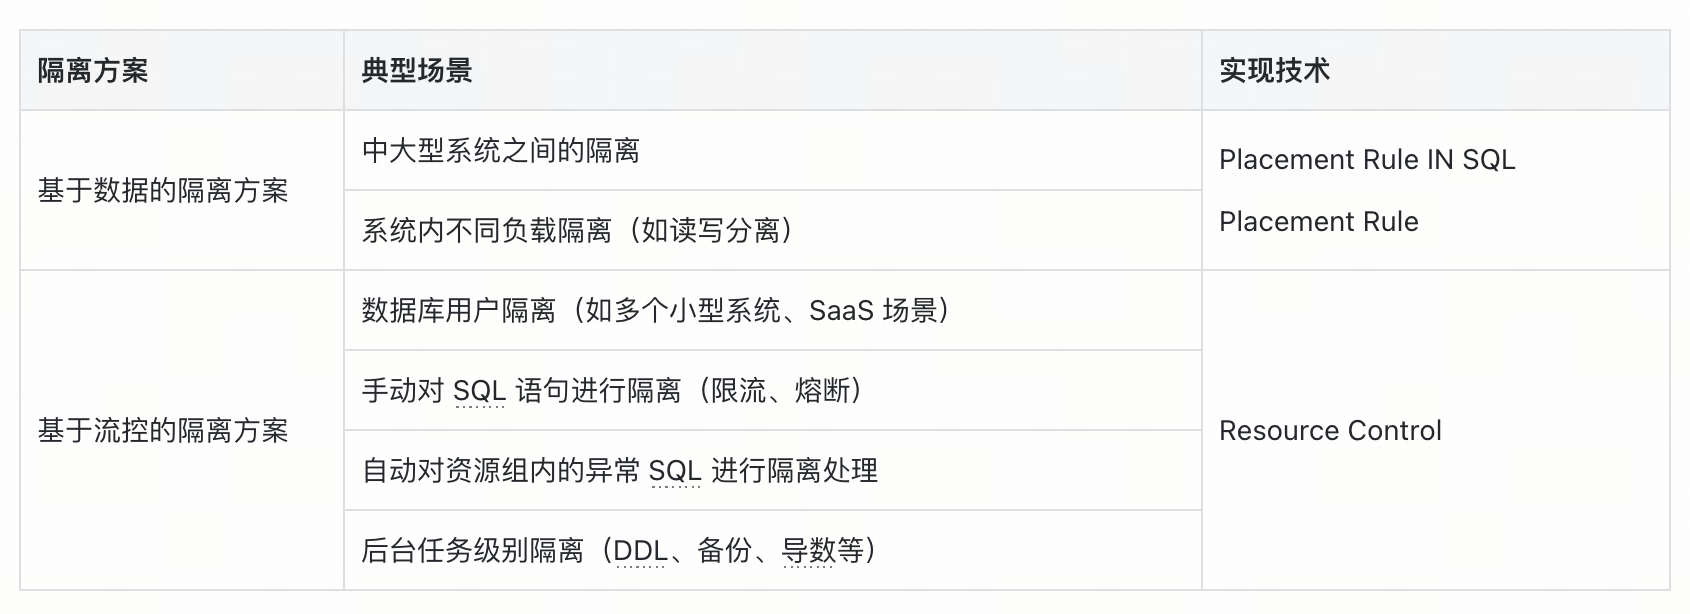The image size is (1690, 614).
Task: Click the Resource Control cell
Action: pos(1435,430)
